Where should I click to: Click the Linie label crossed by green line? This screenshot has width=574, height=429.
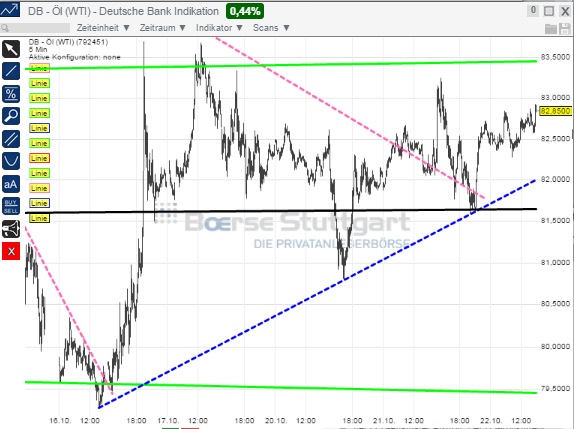39,68
